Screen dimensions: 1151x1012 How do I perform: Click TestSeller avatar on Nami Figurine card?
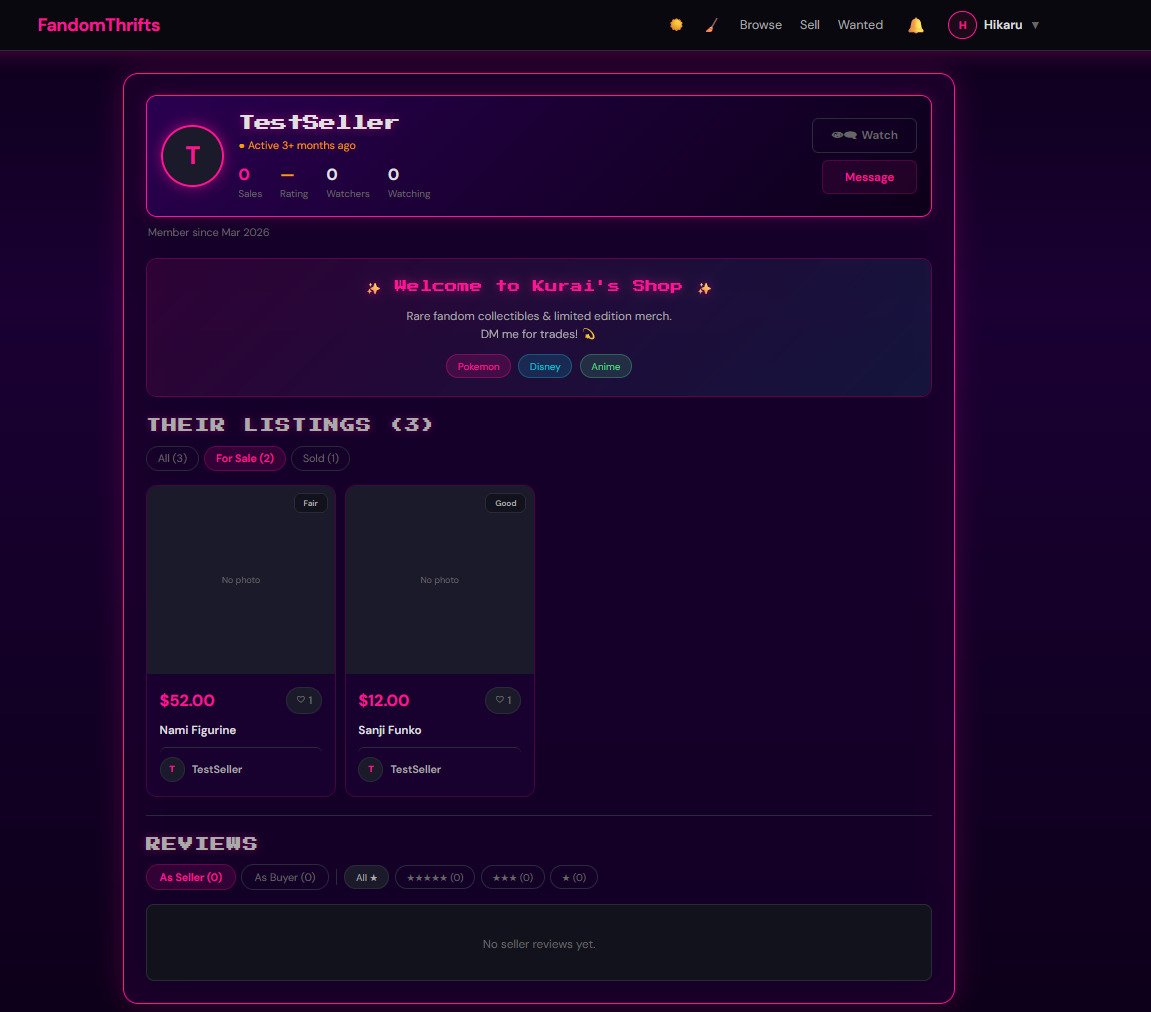tap(172, 769)
